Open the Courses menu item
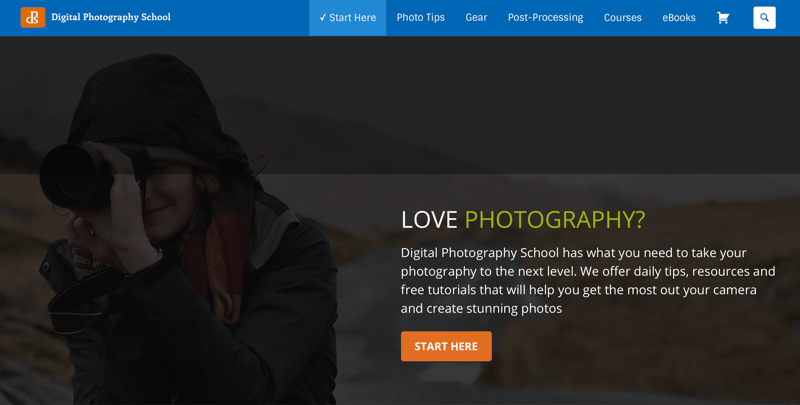Image resolution: width=800 pixels, height=405 pixels. 622,18
